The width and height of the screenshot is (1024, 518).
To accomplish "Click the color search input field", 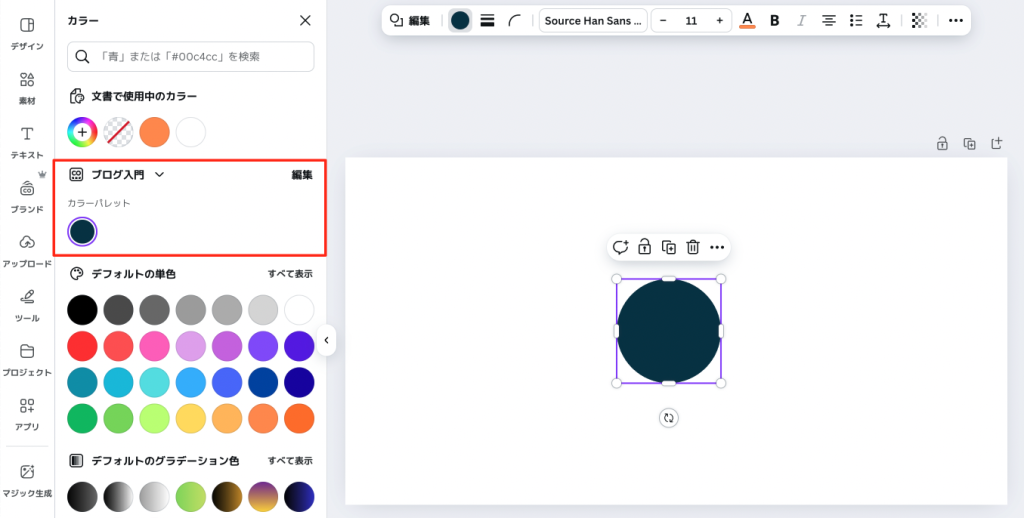I will [x=190, y=57].
